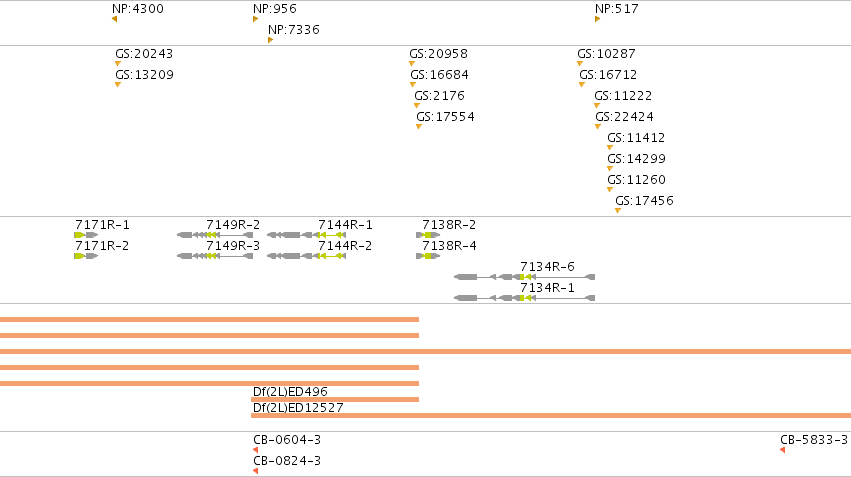Select the 7144R-2 transcript model
851x477 pixels.
click(307, 256)
